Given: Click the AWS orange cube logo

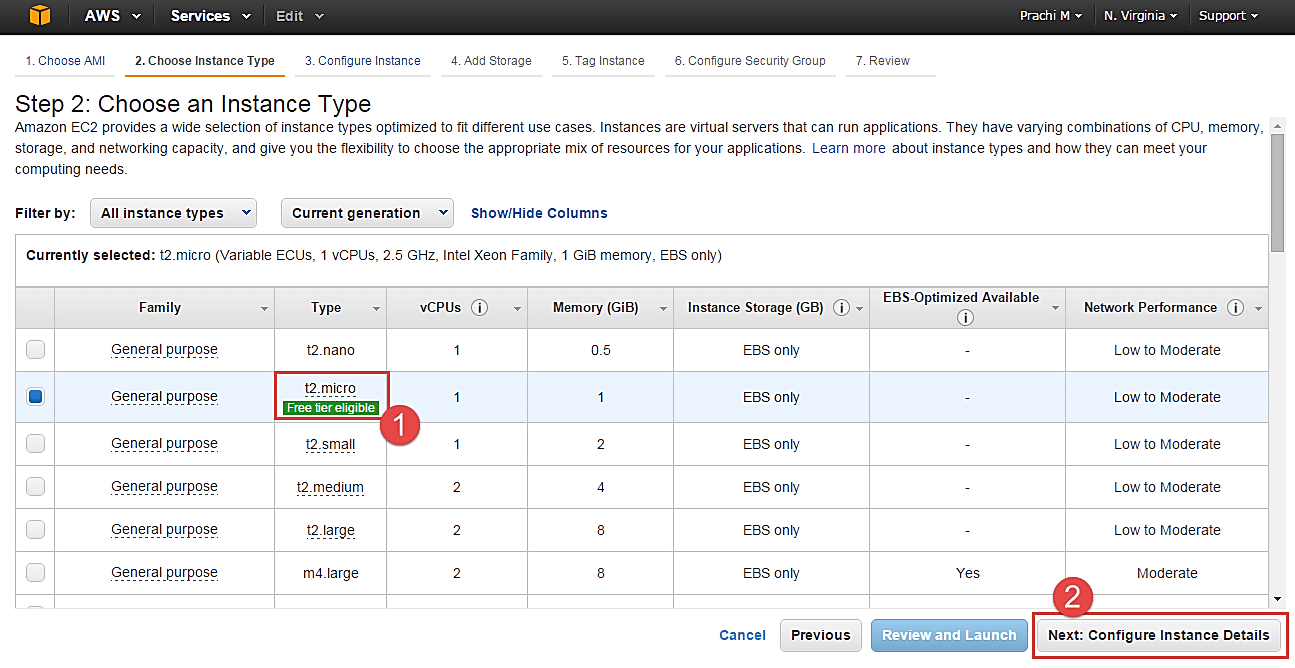Looking at the screenshot, I should click(40, 16).
